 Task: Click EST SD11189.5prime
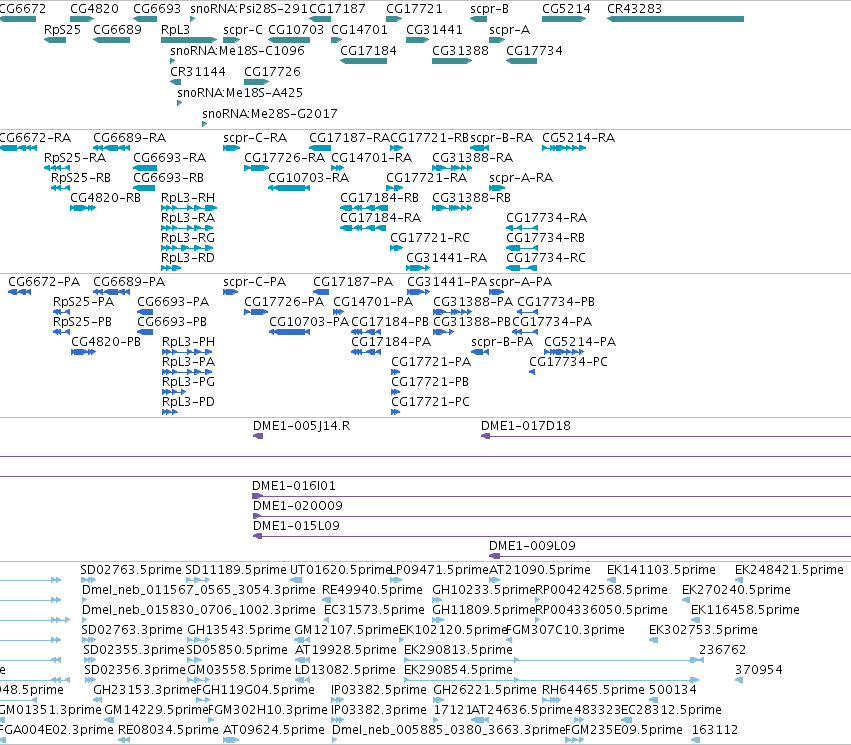coord(236,570)
